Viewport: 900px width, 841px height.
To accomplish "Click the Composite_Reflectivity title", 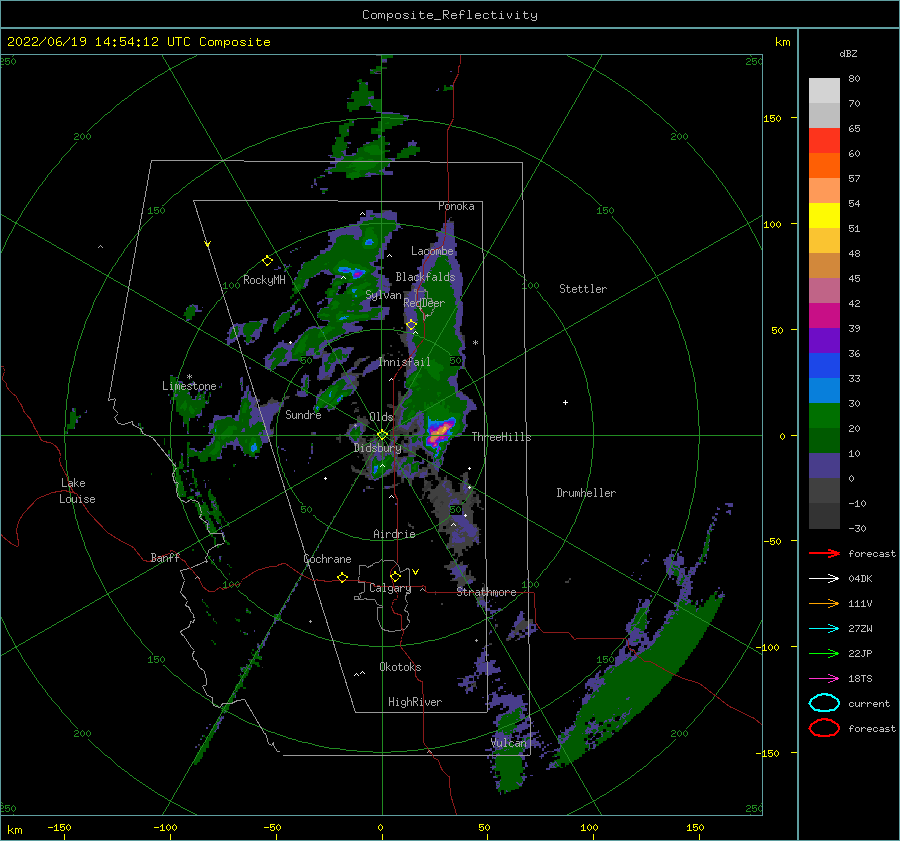I will [x=450, y=15].
